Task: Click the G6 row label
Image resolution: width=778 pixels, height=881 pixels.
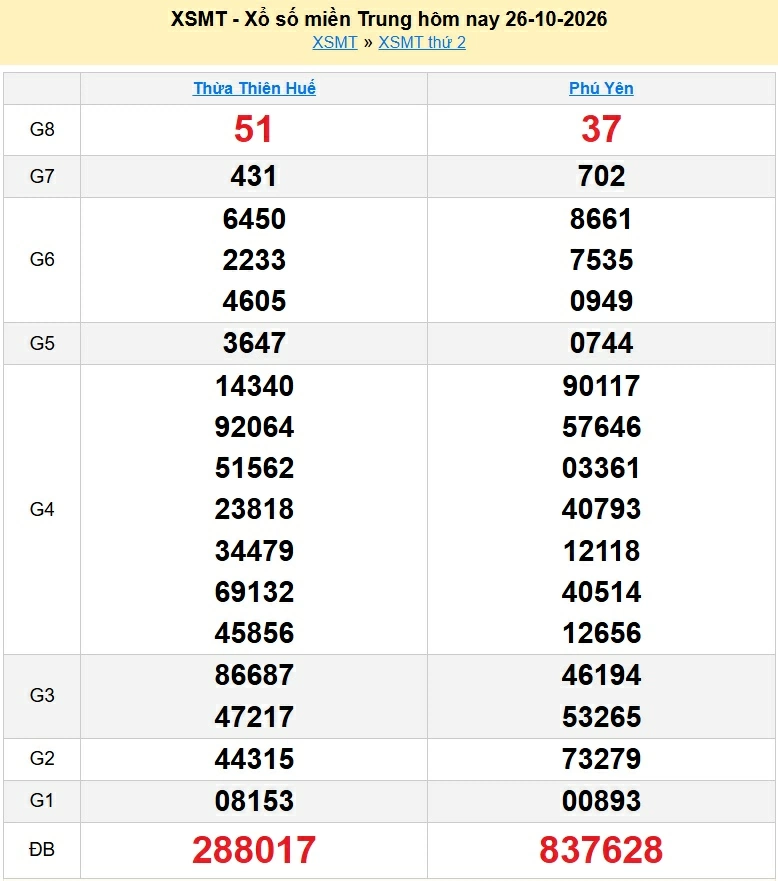Action: click(42, 260)
